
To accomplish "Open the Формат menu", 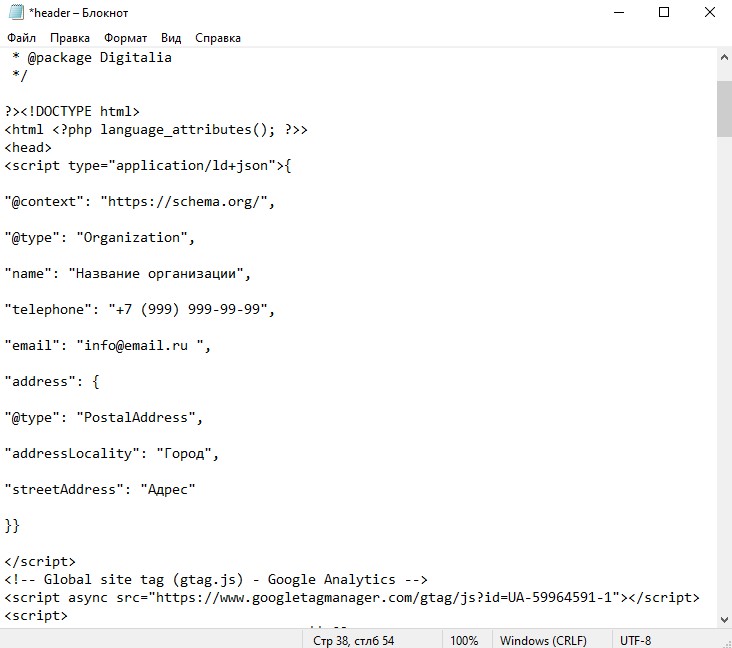I will (125, 38).
